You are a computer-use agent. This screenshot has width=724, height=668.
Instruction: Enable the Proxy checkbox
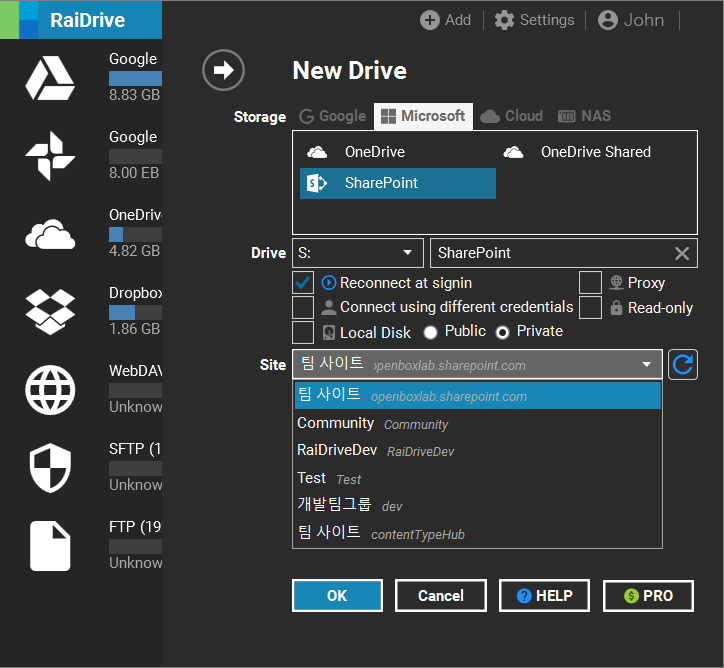[x=591, y=283]
